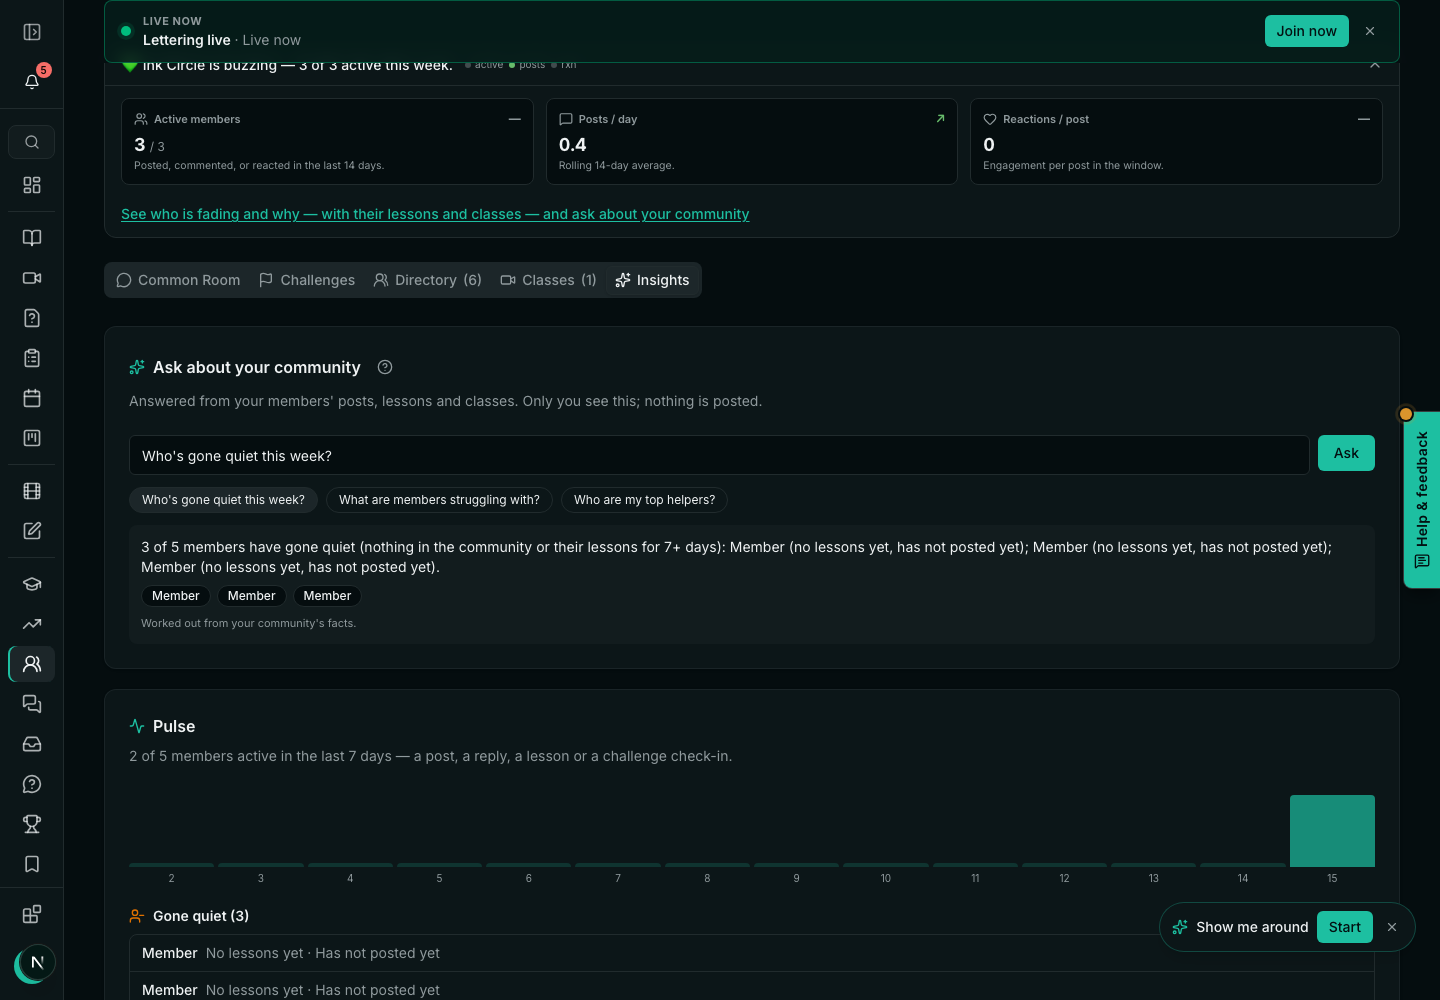The width and height of the screenshot is (1440, 1000).
Task: Open the circled question mark sidebar icon
Action: click(x=32, y=784)
